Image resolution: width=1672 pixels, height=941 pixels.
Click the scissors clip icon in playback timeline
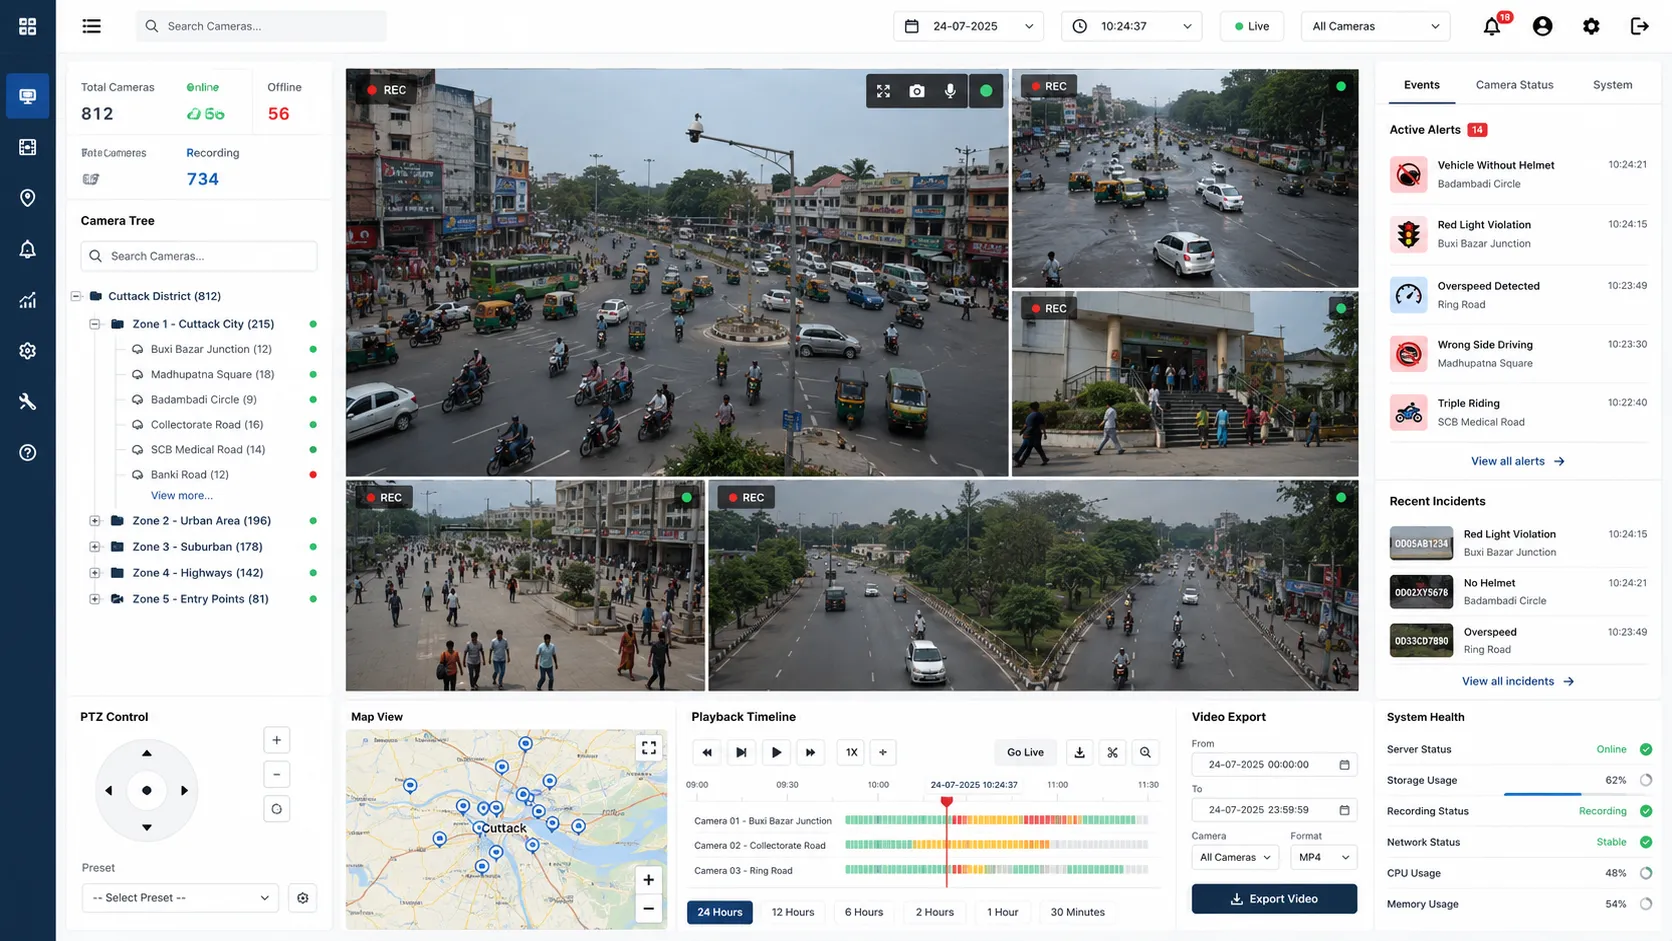1112,752
